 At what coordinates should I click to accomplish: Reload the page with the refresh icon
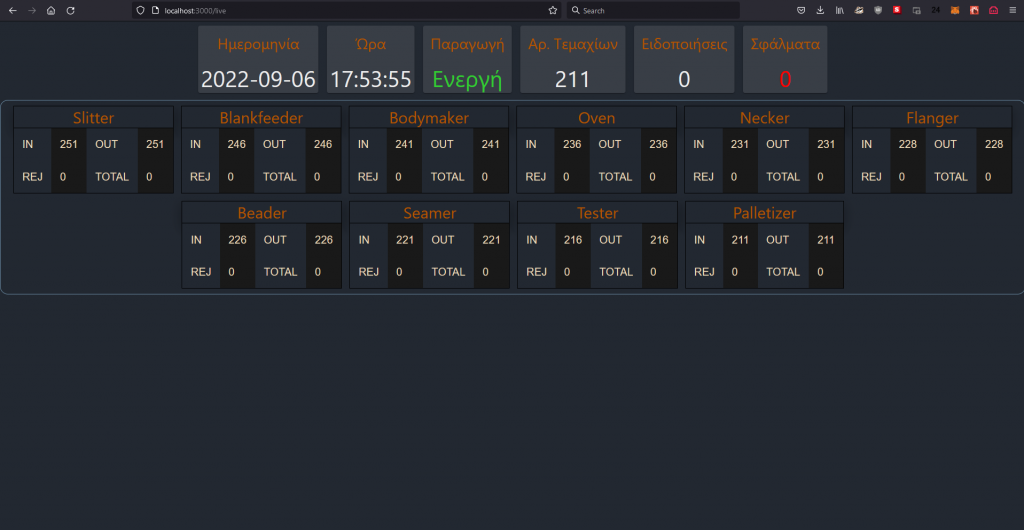[x=70, y=10]
